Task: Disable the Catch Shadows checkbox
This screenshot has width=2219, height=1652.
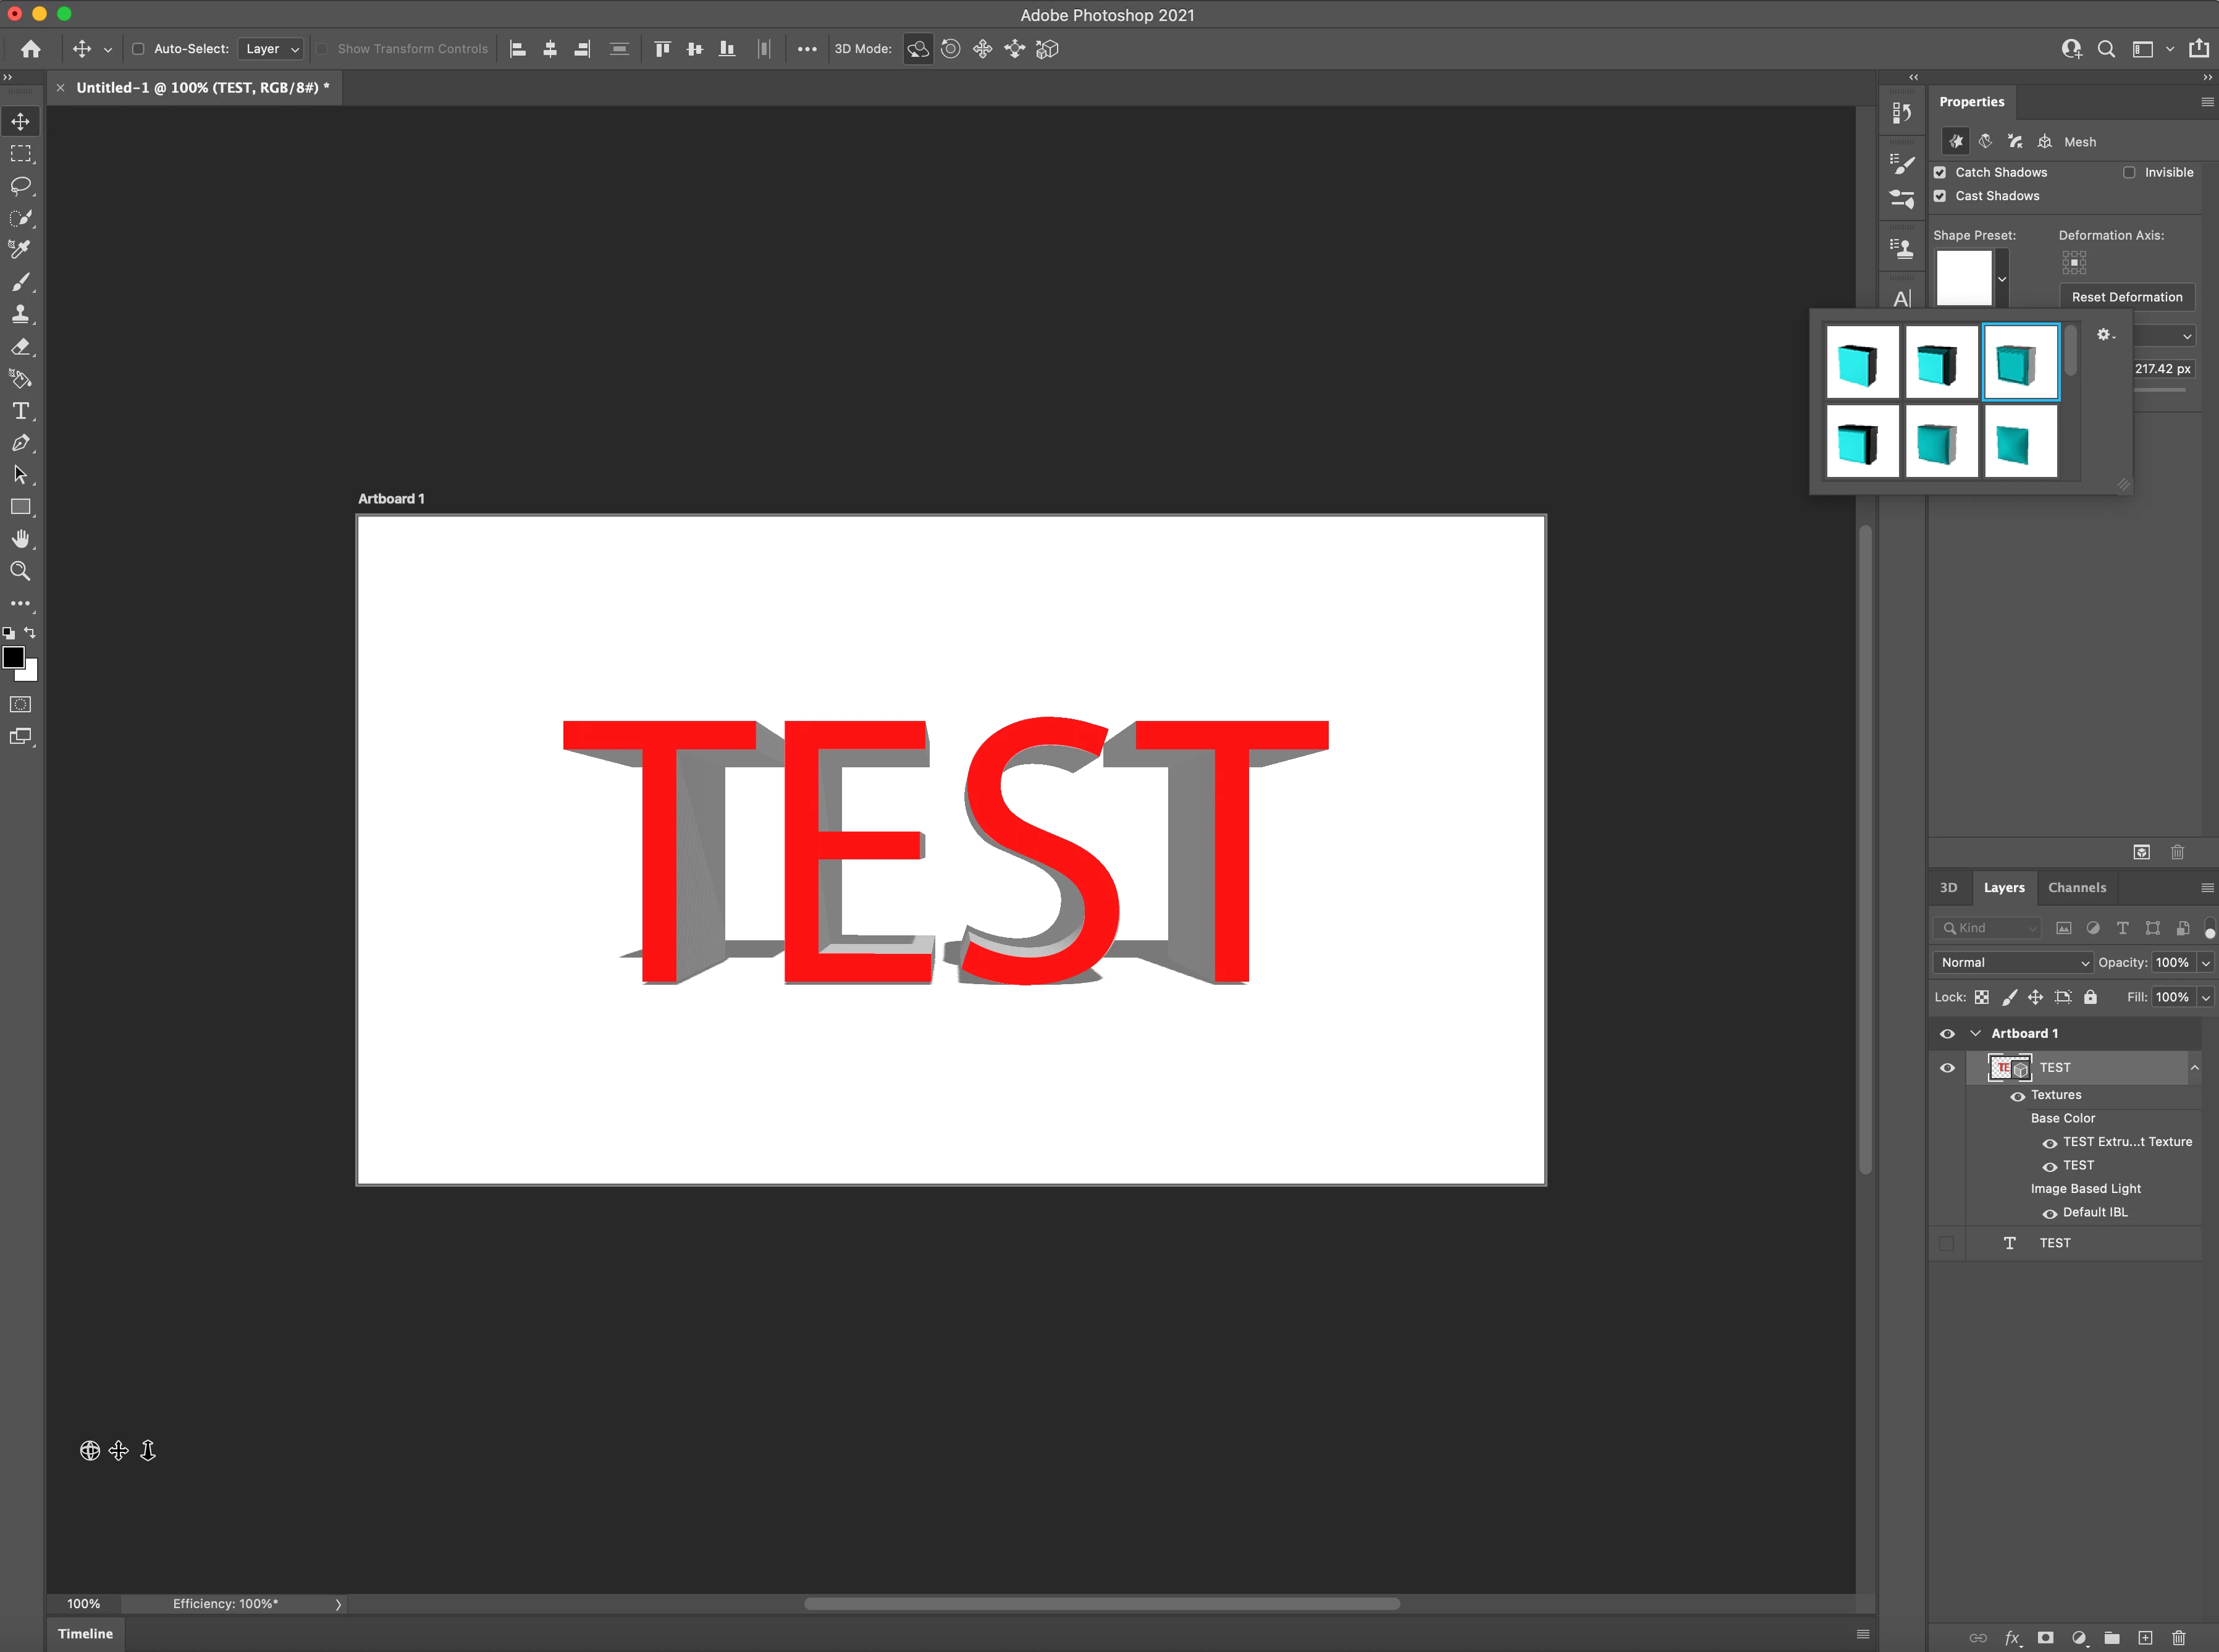Action: pyautogui.click(x=1940, y=172)
